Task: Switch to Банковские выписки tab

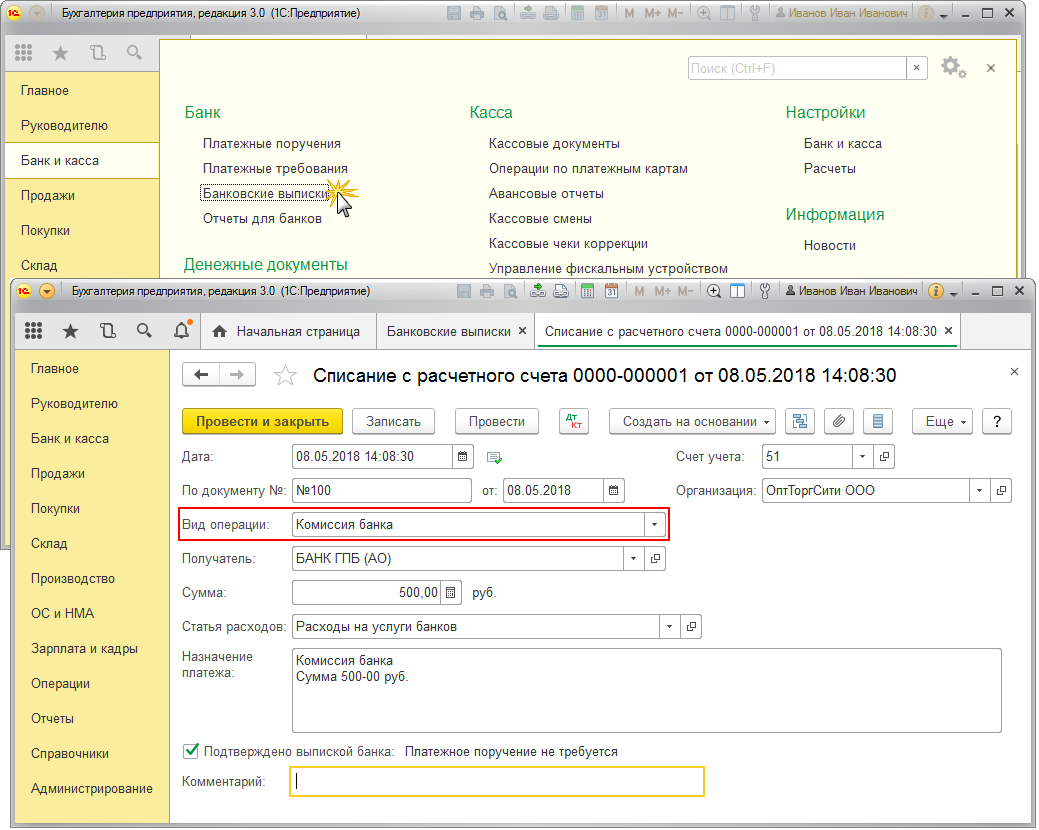Action: pos(448,331)
